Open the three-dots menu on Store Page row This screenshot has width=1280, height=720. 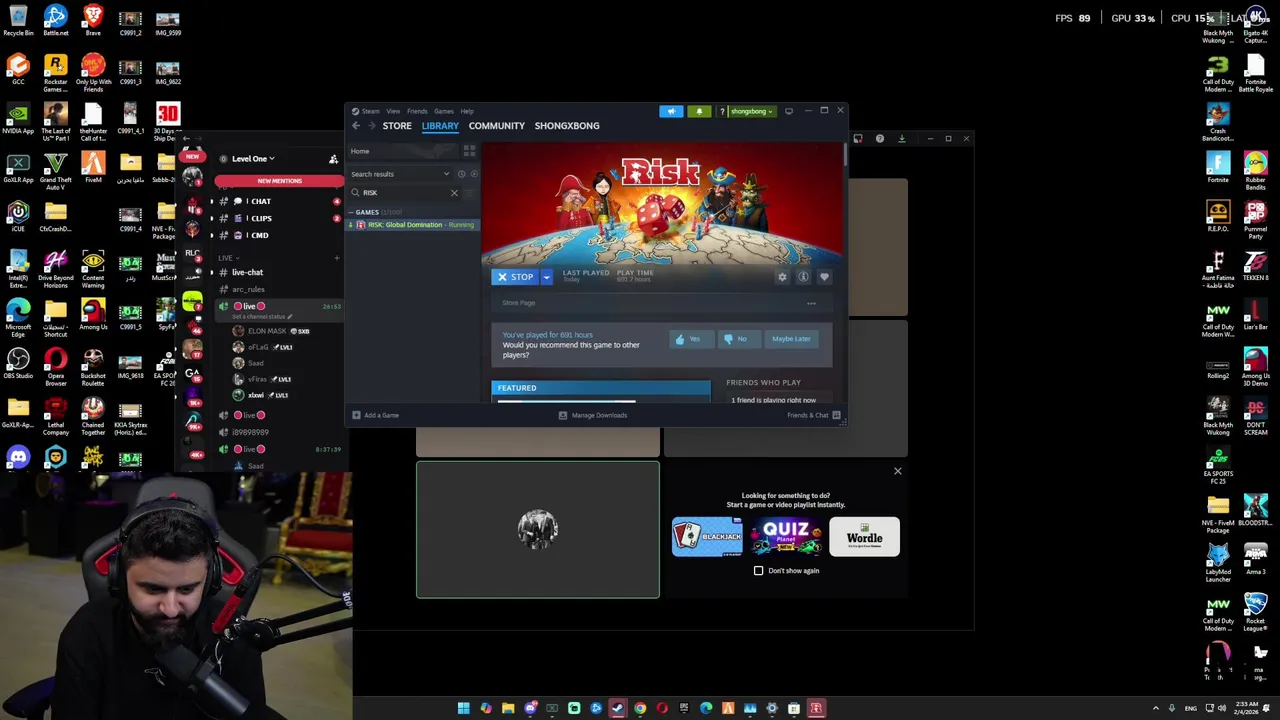pyautogui.click(x=811, y=303)
